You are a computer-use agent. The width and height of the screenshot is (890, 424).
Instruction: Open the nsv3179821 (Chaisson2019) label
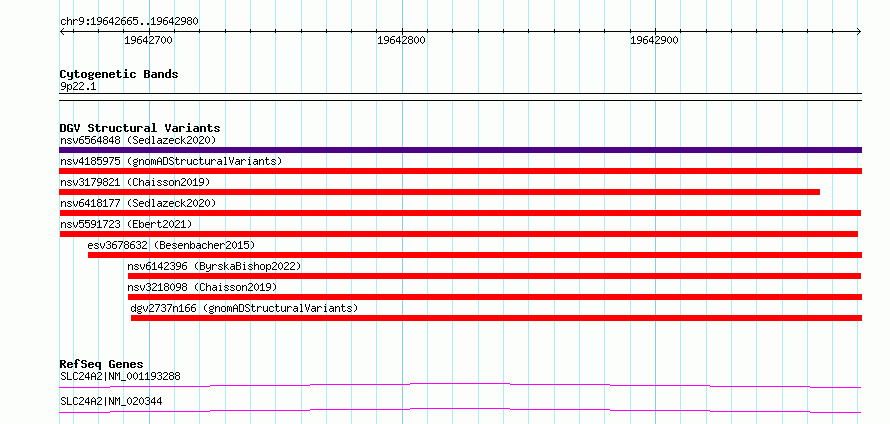point(135,182)
